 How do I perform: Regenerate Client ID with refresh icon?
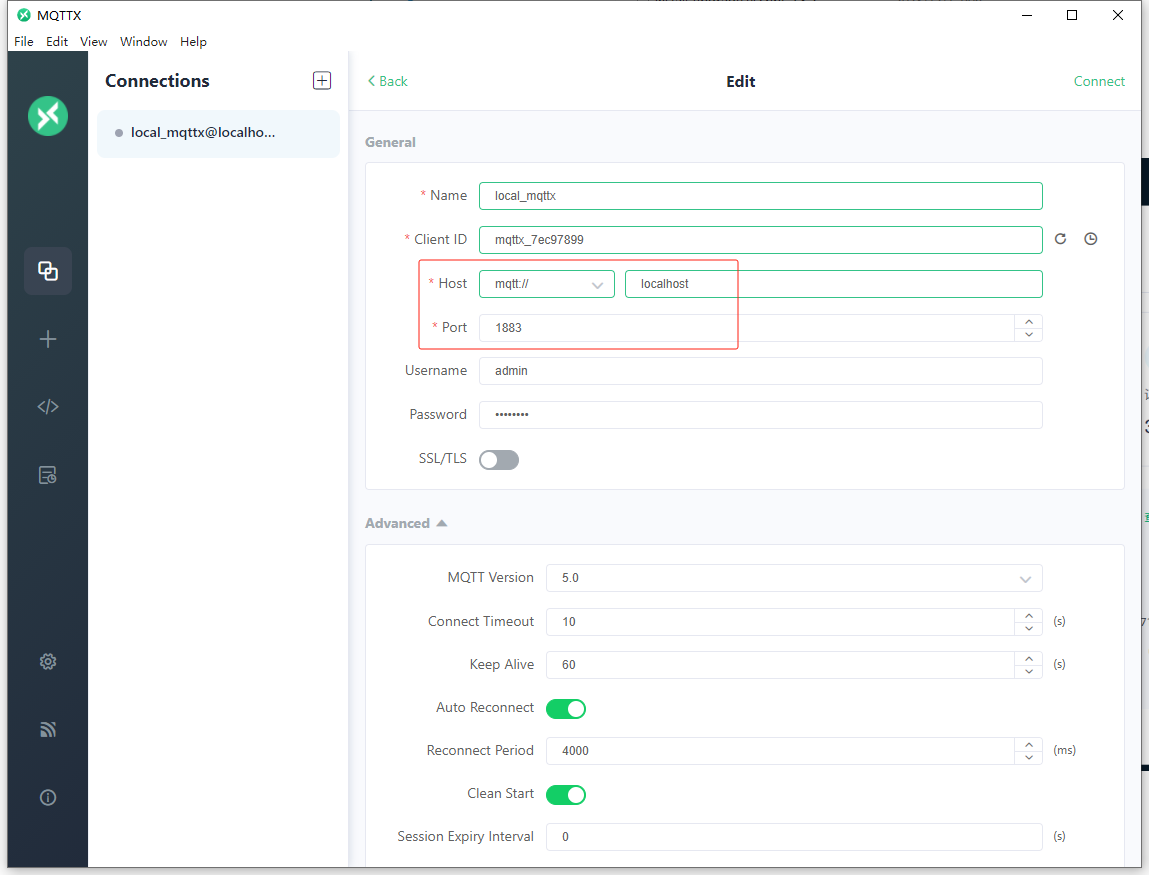[1060, 239]
